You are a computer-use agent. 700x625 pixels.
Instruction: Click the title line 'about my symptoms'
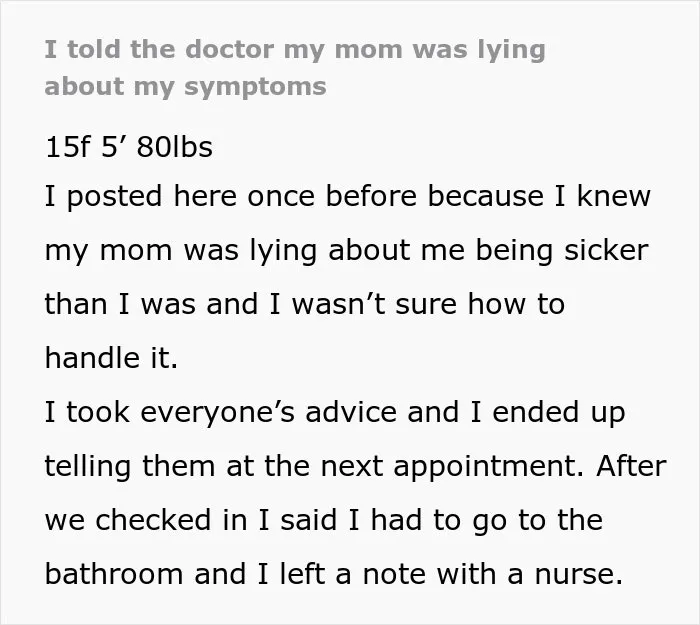(186, 87)
